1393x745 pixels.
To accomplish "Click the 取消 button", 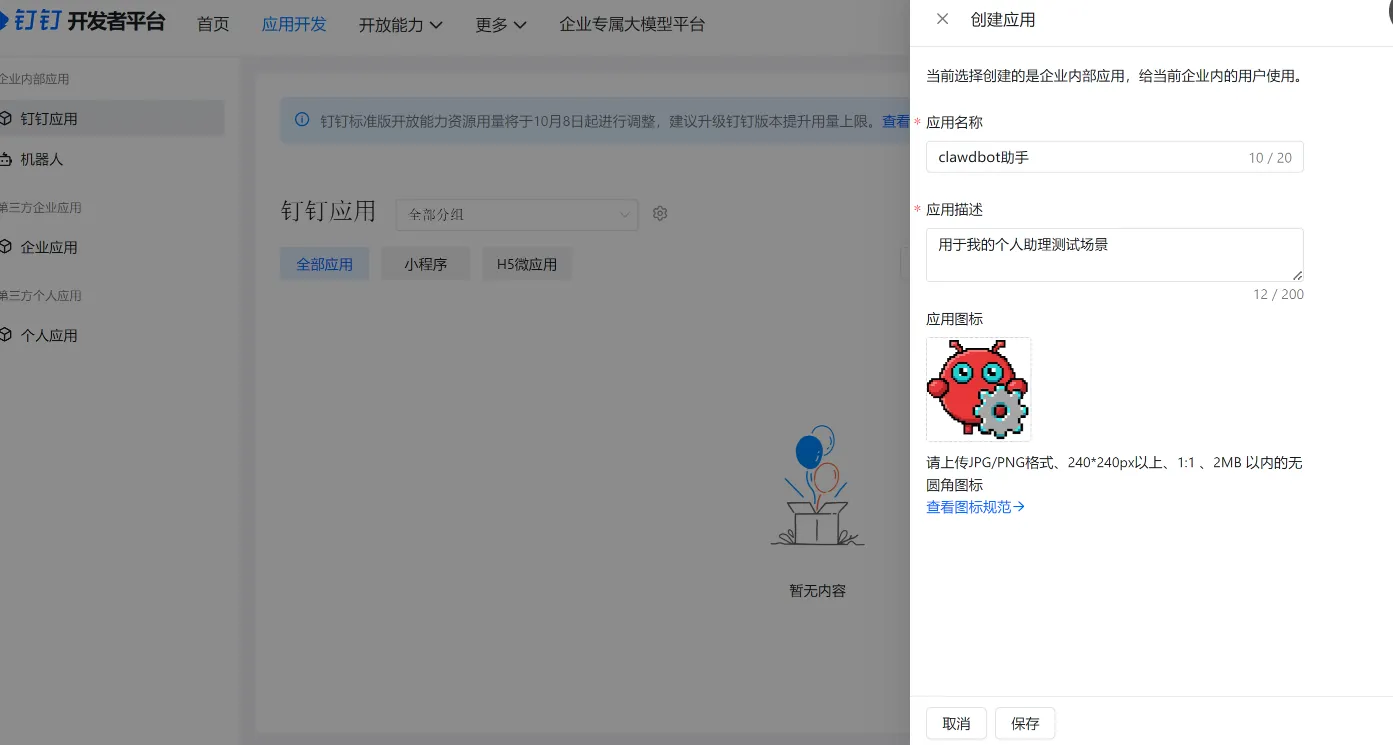I will tap(956, 723).
